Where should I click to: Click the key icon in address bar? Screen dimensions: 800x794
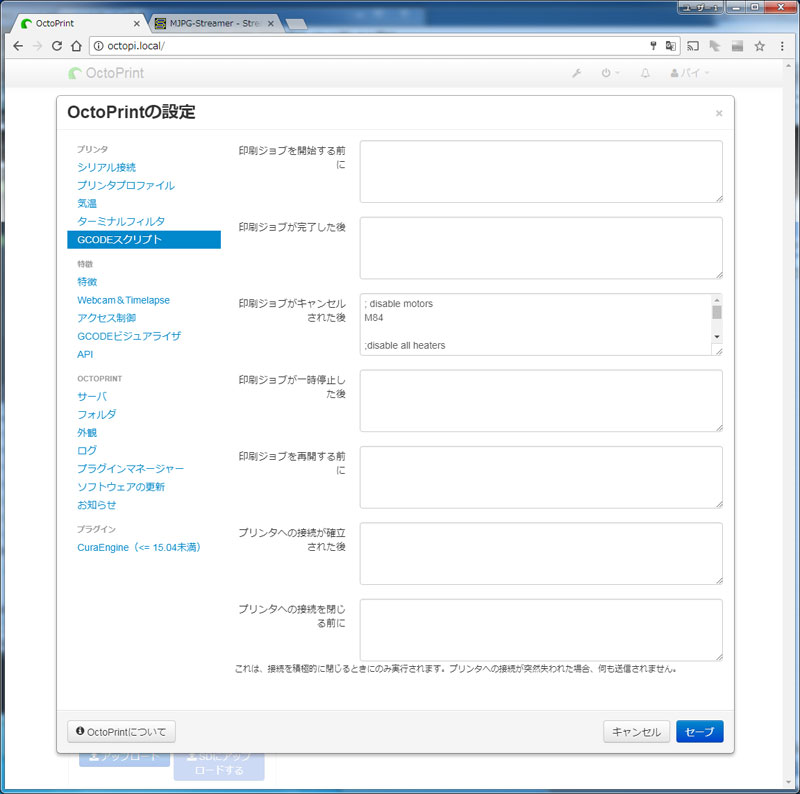pyautogui.click(x=653, y=46)
